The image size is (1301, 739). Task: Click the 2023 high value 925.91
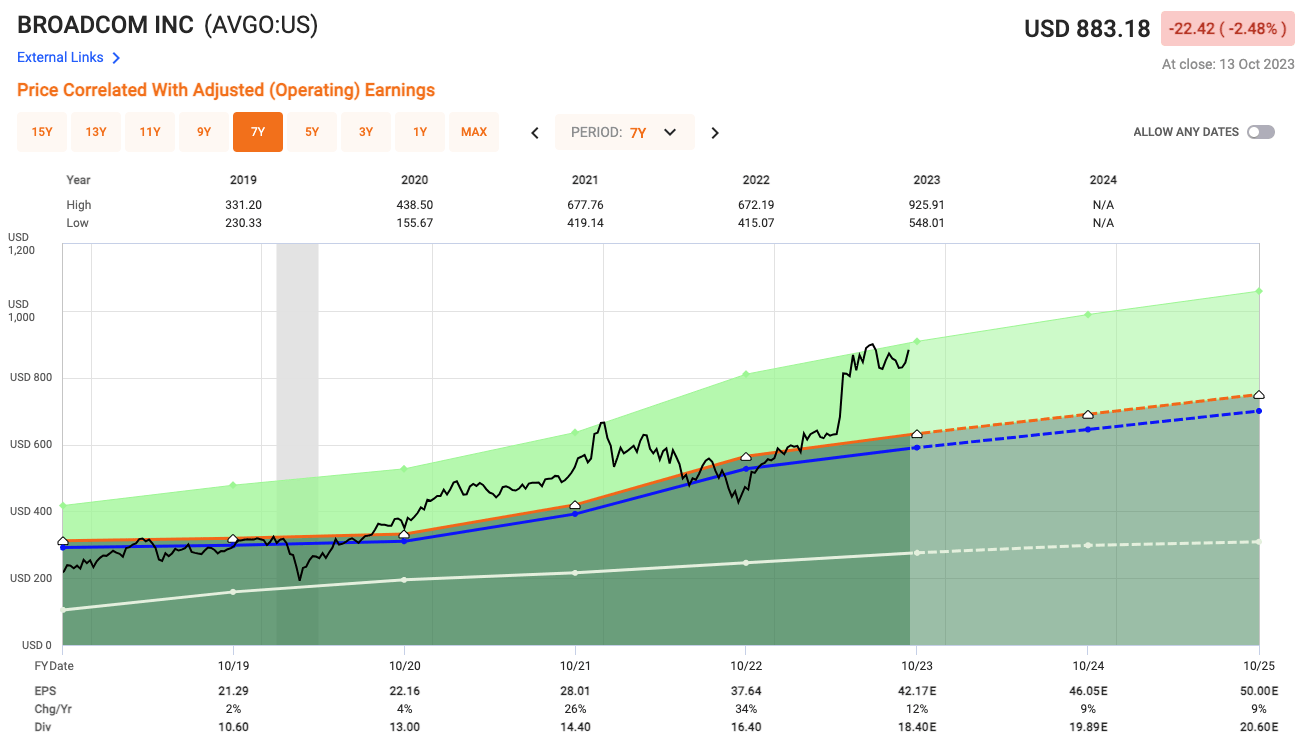tap(926, 205)
